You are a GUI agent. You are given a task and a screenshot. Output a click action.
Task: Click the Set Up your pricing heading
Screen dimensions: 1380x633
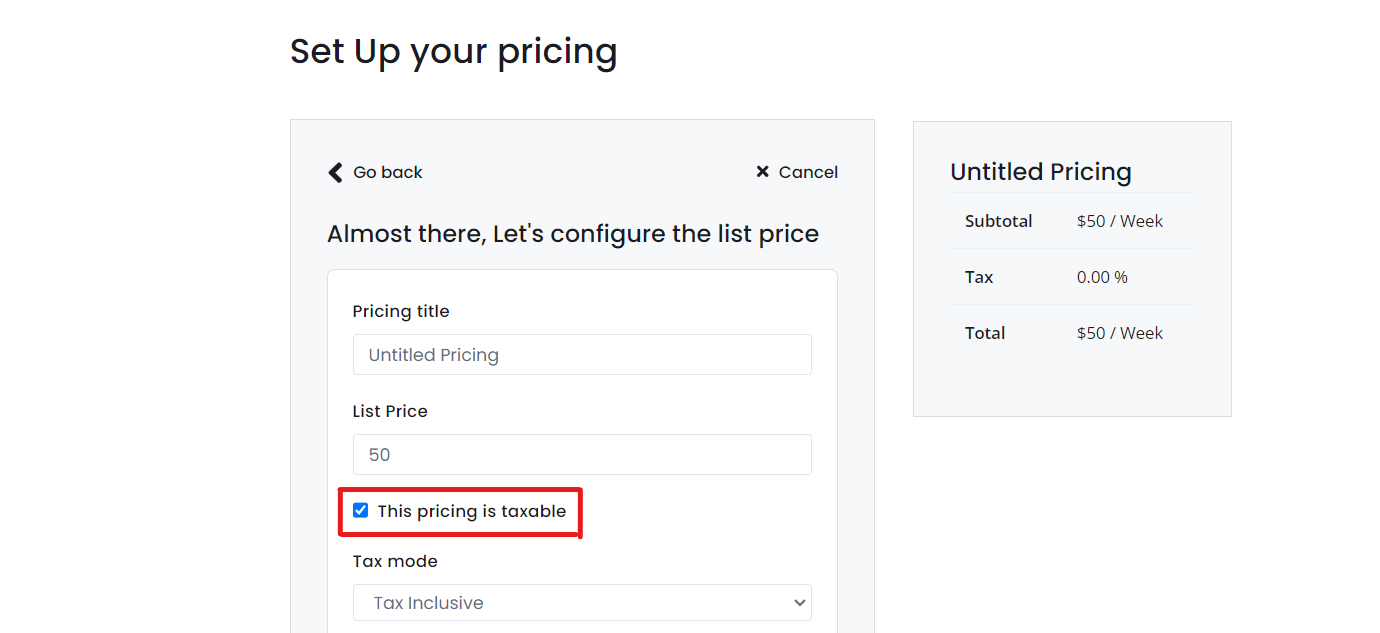(x=453, y=51)
